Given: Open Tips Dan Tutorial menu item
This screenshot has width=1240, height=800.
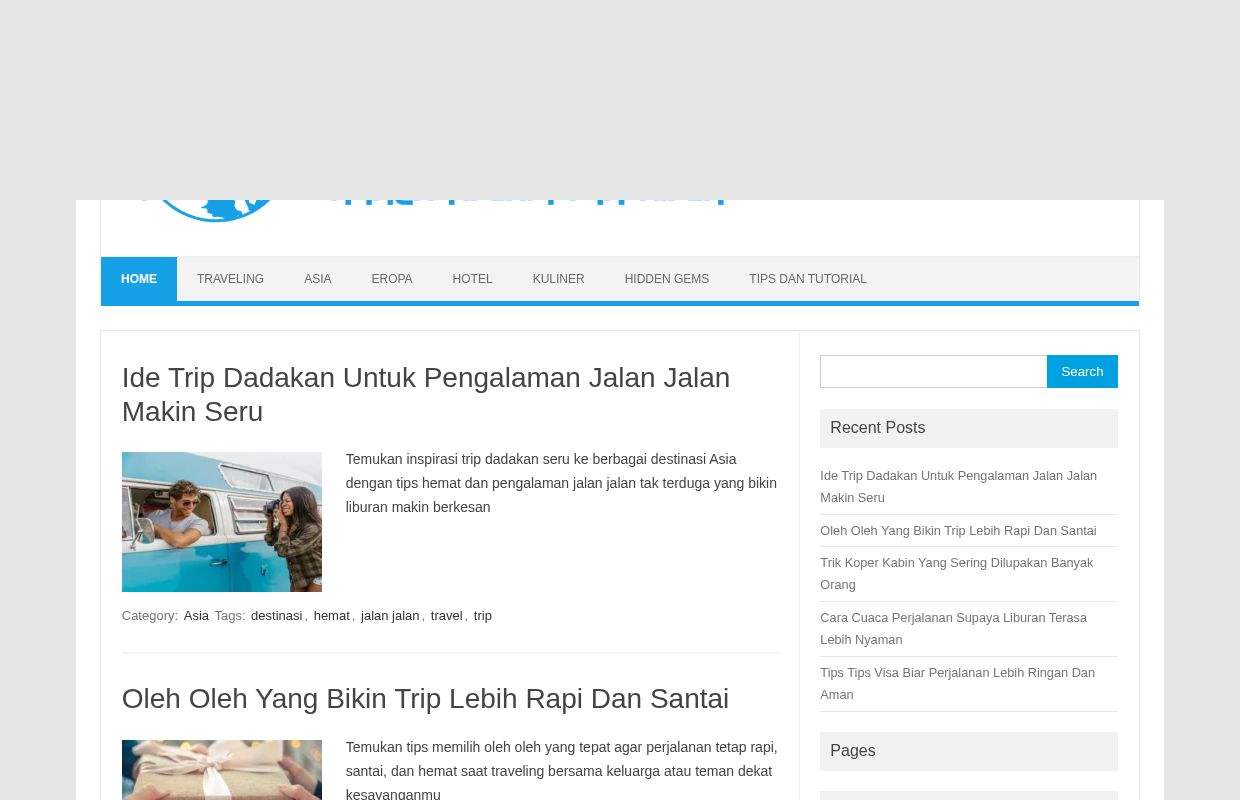Looking at the screenshot, I should click(x=808, y=279).
